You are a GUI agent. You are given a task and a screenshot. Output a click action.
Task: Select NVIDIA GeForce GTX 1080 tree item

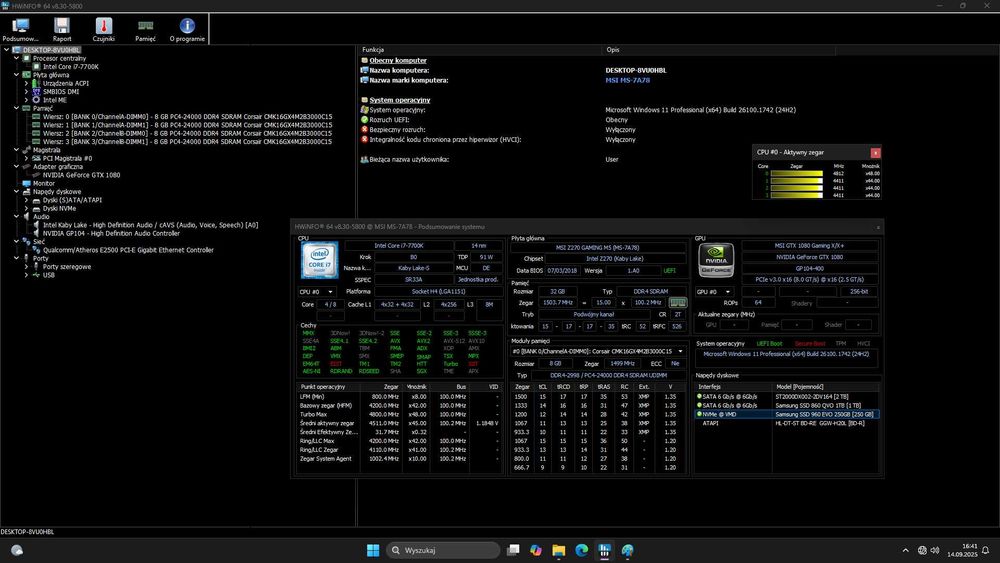(x=81, y=175)
